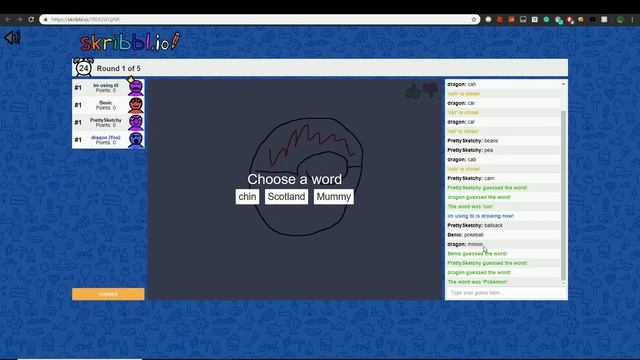The image size is (640, 360).
Task: Click the thumbs down dislike icon
Action: point(430,90)
